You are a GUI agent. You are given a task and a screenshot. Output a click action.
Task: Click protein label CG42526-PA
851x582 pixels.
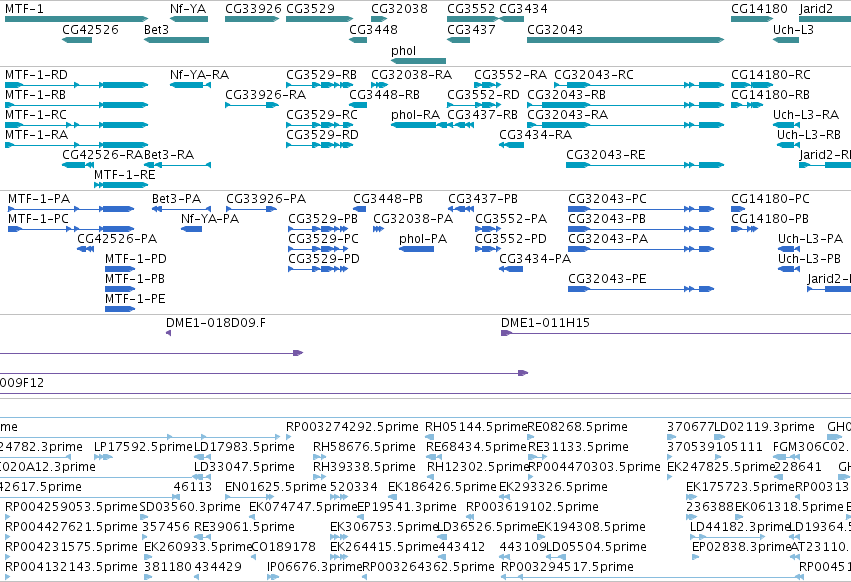point(117,238)
